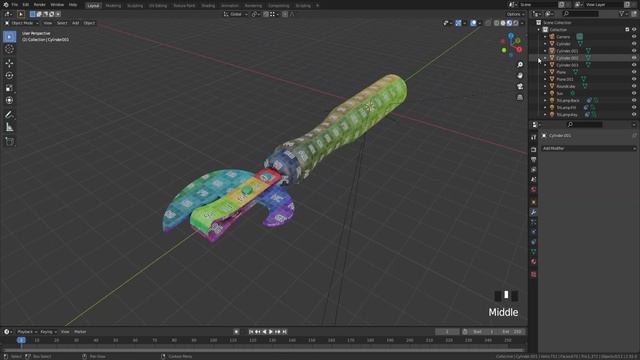640x360 pixels.
Task: Open the Physics properties tab icon
Action: 533,232
